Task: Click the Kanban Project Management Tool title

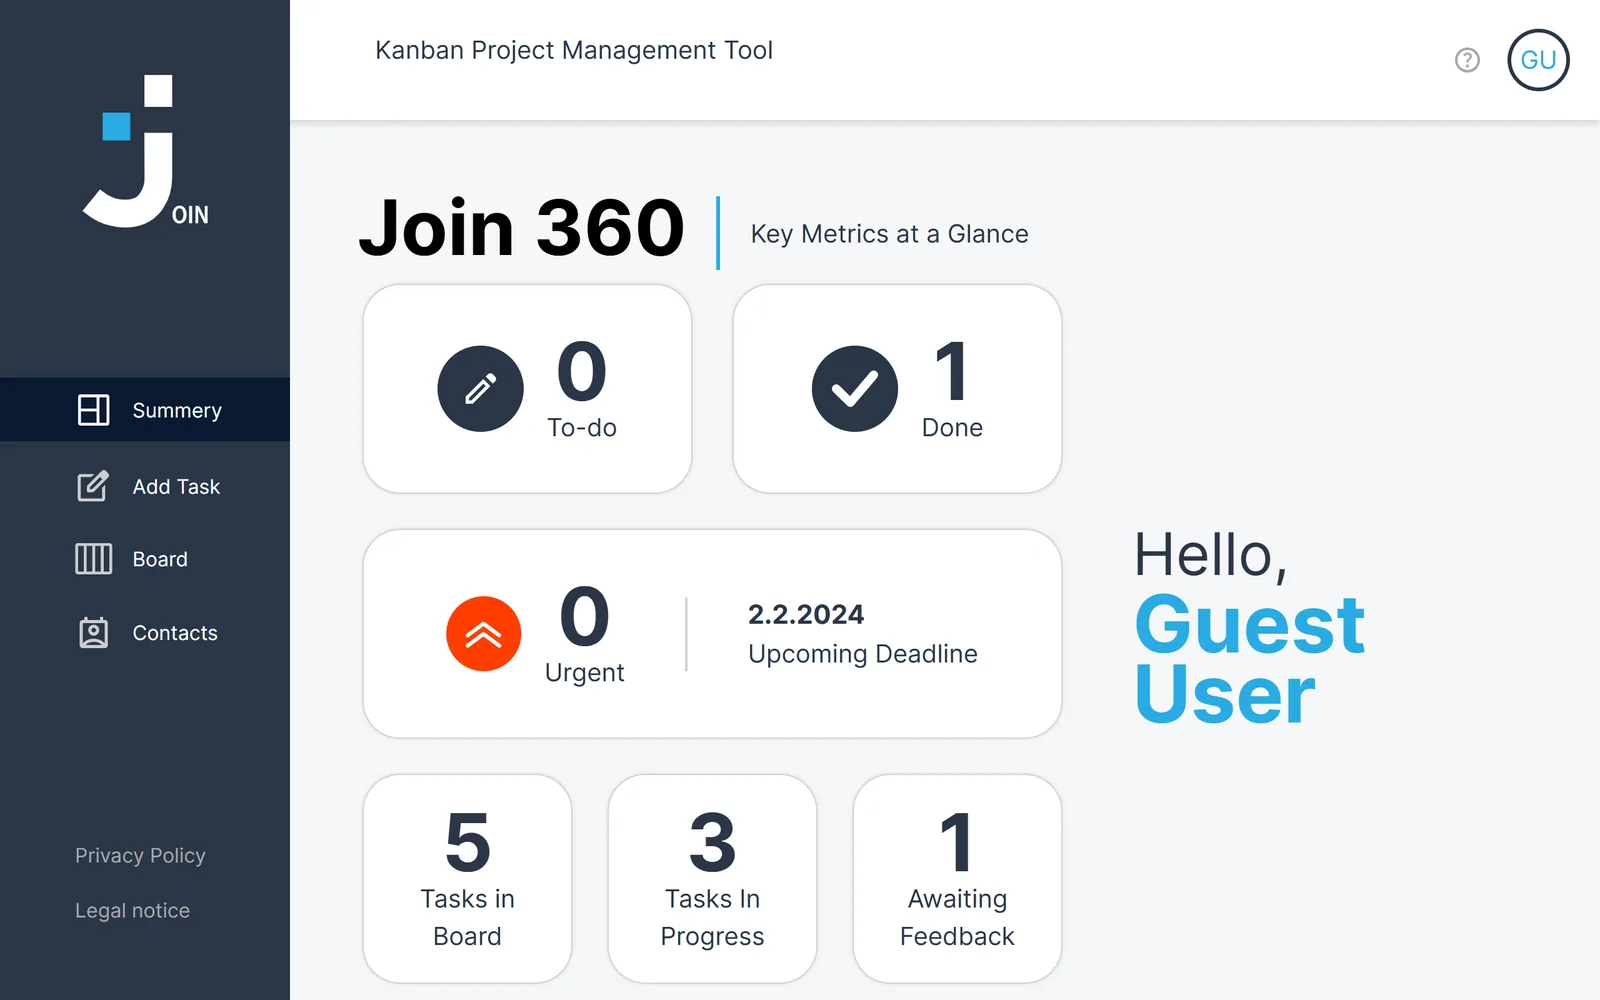Action: [574, 51]
